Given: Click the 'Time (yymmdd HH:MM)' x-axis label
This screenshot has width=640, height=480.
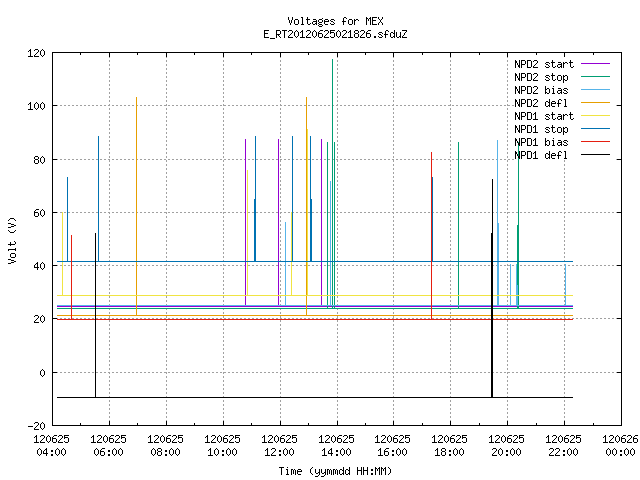Looking at the screenshot, I should pos(335,471).
